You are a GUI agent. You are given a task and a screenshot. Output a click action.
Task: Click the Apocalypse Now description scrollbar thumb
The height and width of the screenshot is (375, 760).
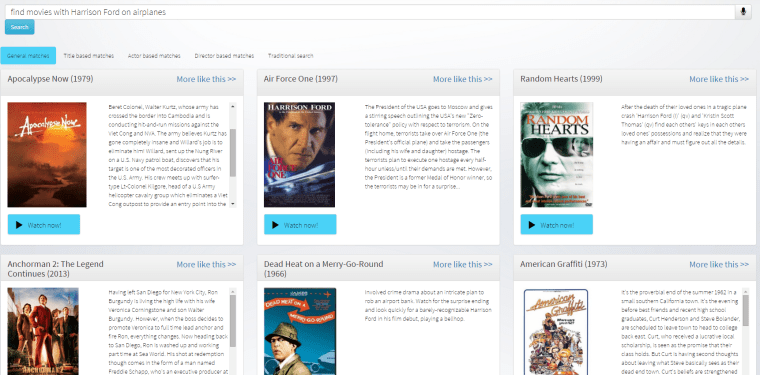point(233,153)
